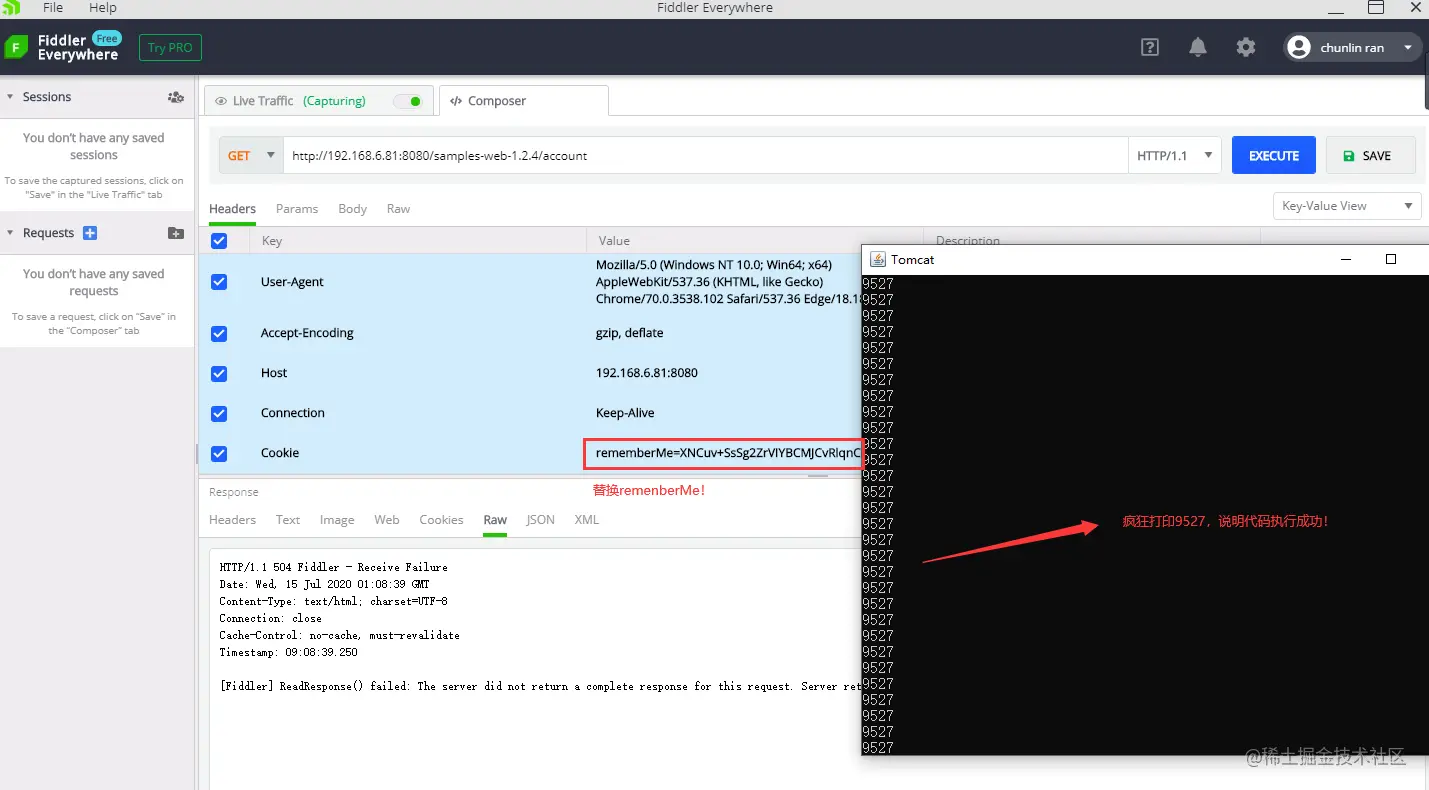Minimize the Tomcat window
1429x790 pixels.
coord(1345,259)
